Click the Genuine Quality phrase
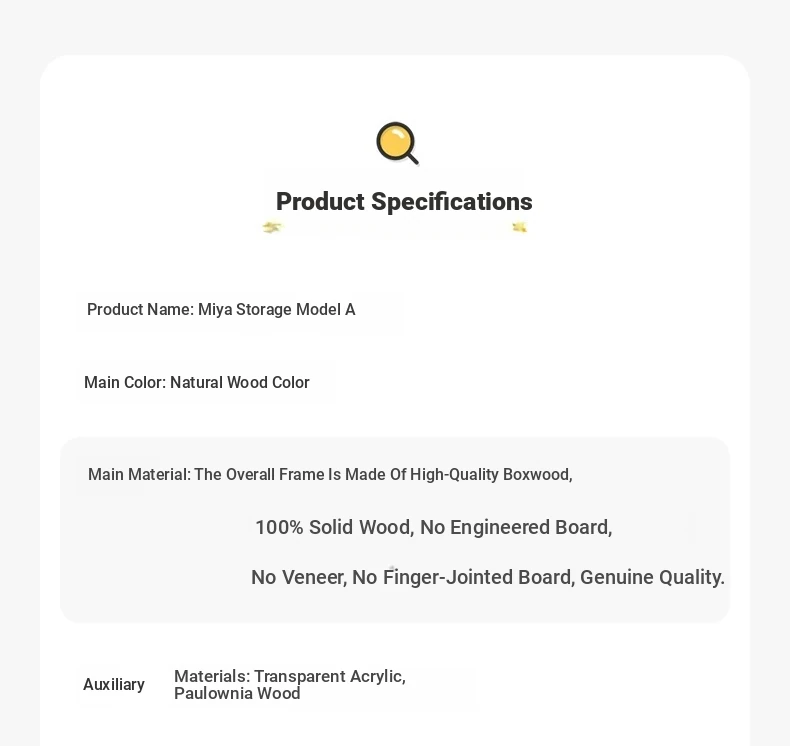 (x=652, y=577)
